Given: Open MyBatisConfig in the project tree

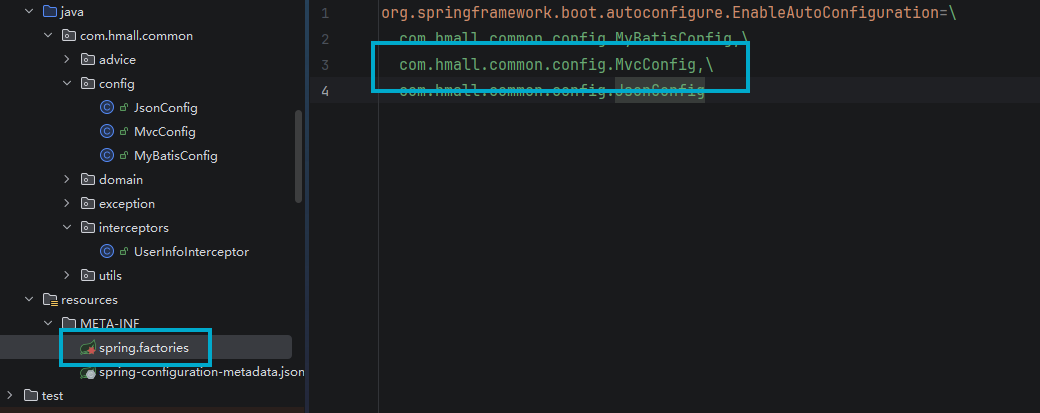Looking at the screenshot, I should click(176, 156).
